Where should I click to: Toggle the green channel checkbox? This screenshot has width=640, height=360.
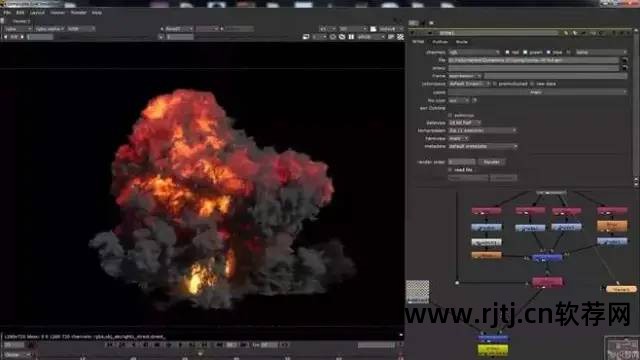coord(526,52)
